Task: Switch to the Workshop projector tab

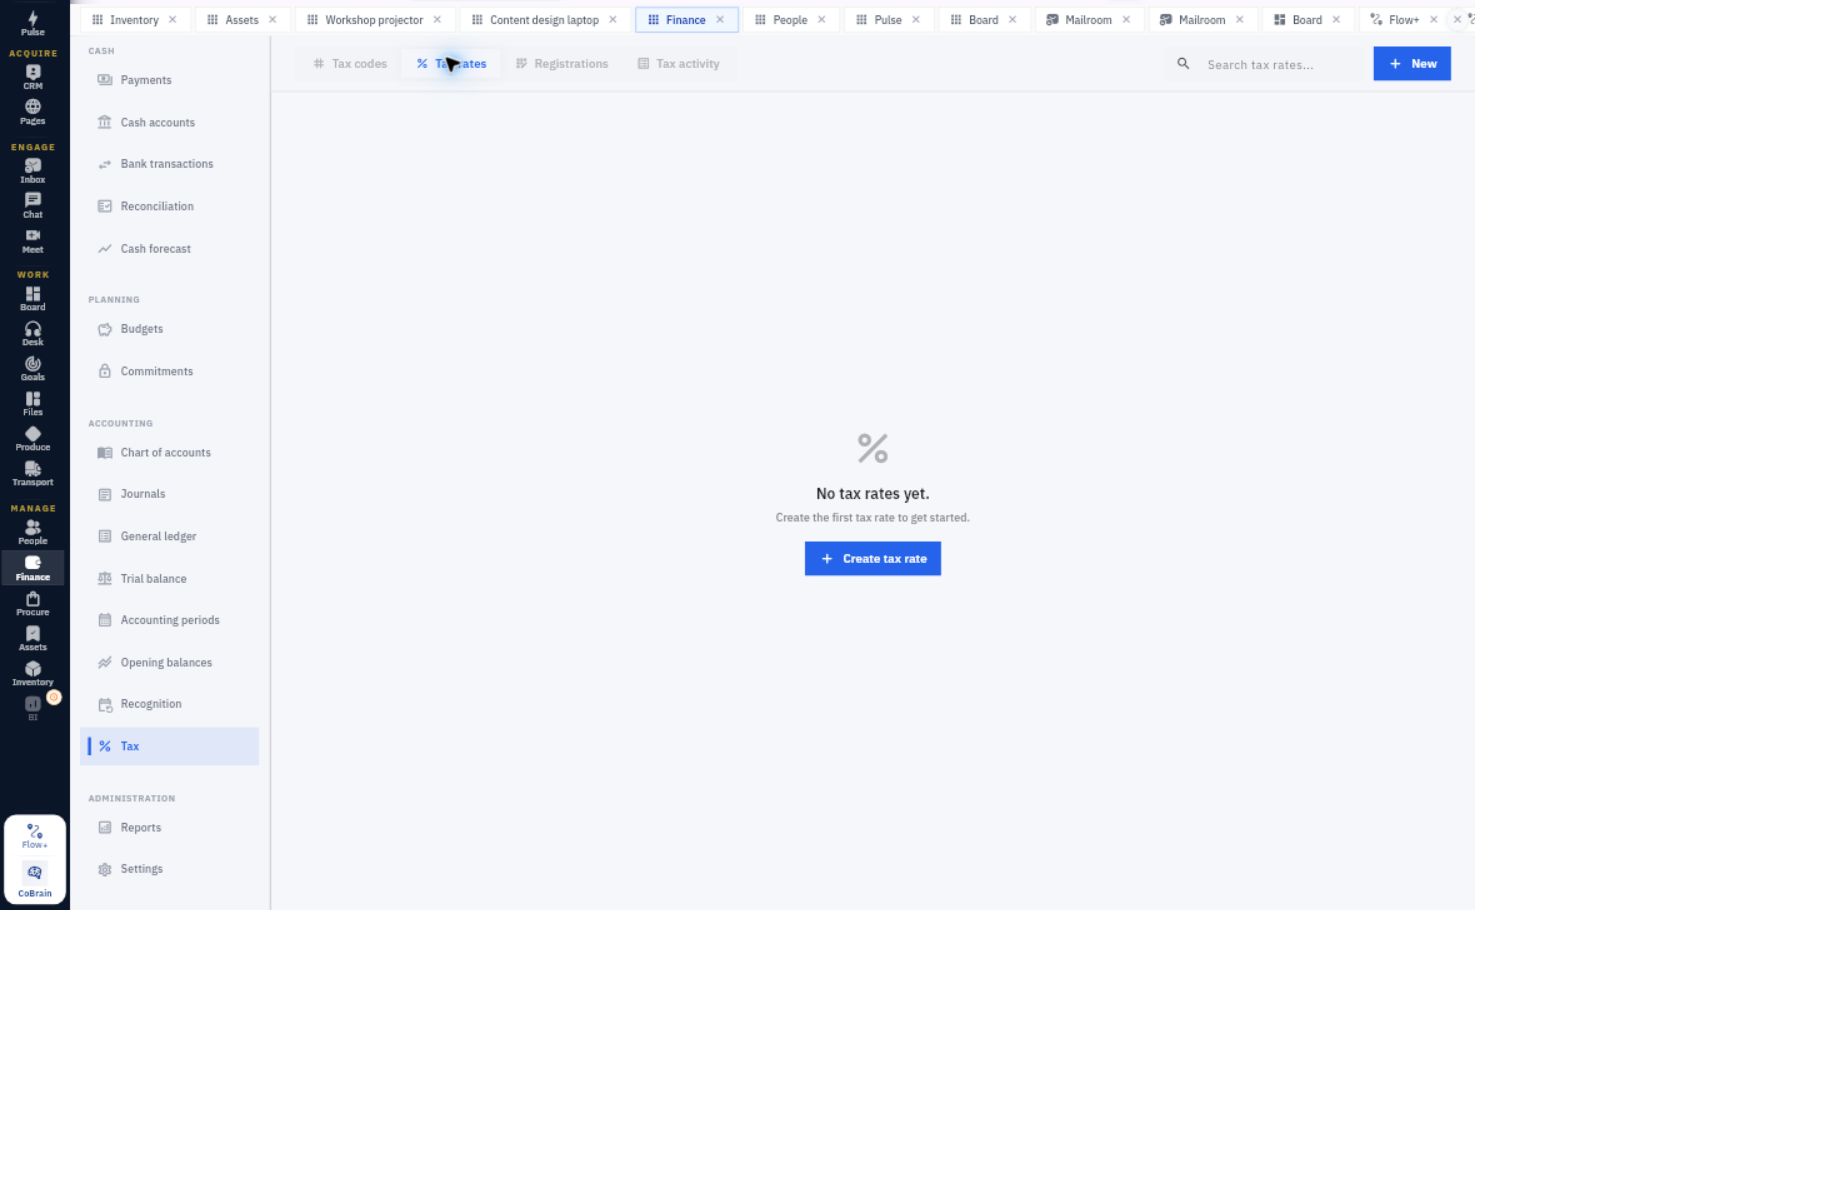Action: pyautogui.click(x=373, y=20)
